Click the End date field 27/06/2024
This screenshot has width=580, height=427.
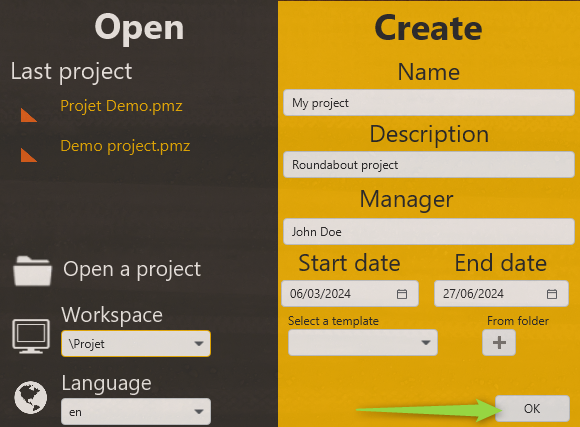point(501,294)
